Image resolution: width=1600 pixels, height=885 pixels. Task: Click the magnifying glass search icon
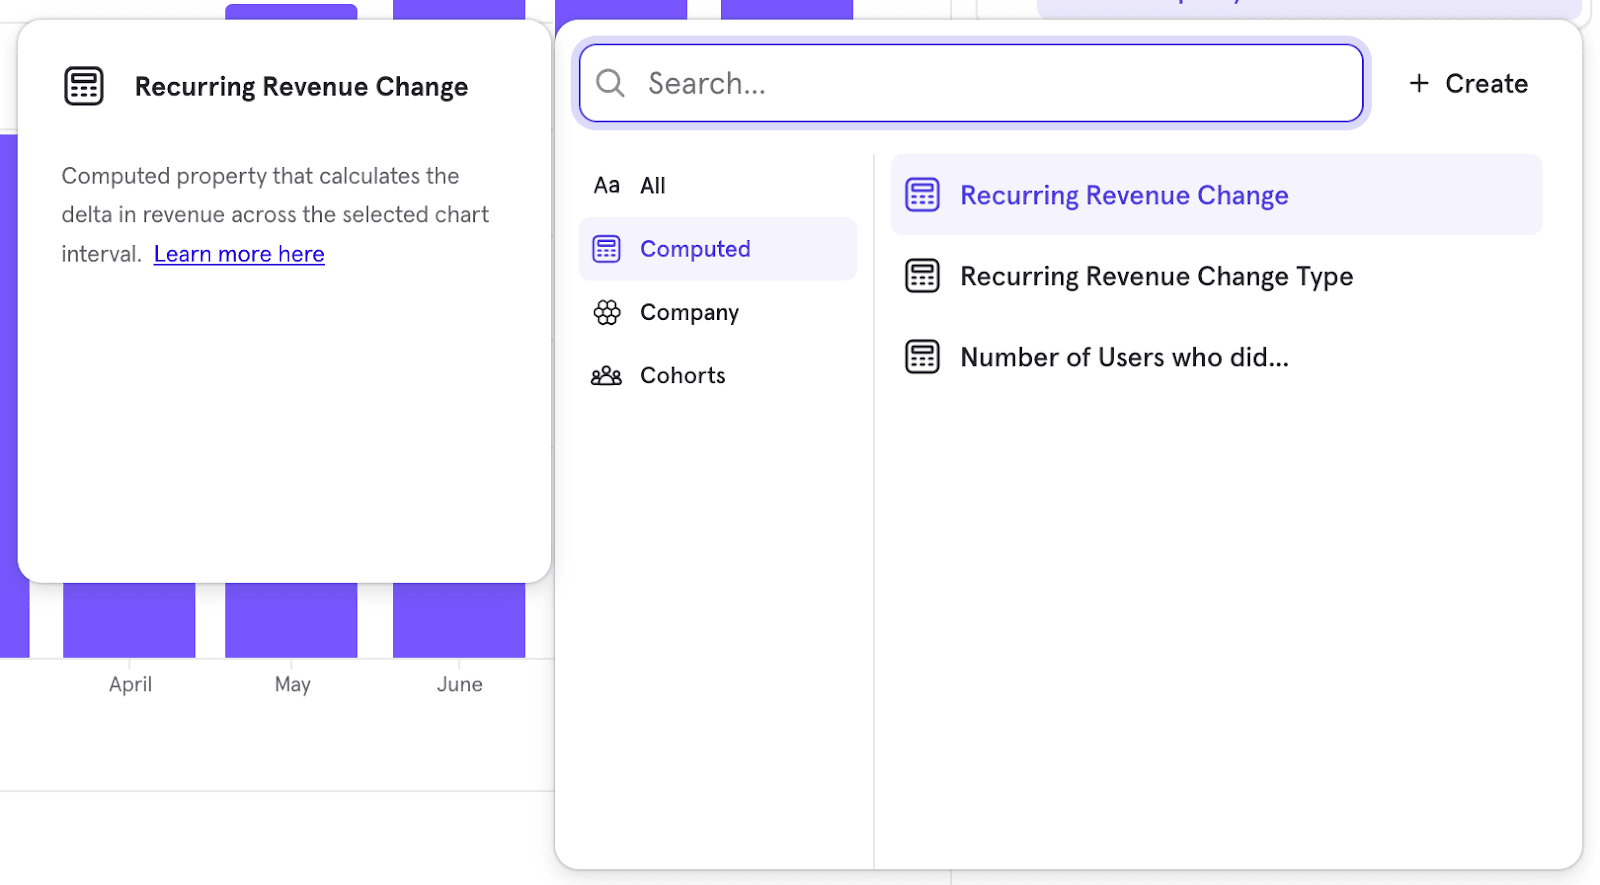point(610,83)
